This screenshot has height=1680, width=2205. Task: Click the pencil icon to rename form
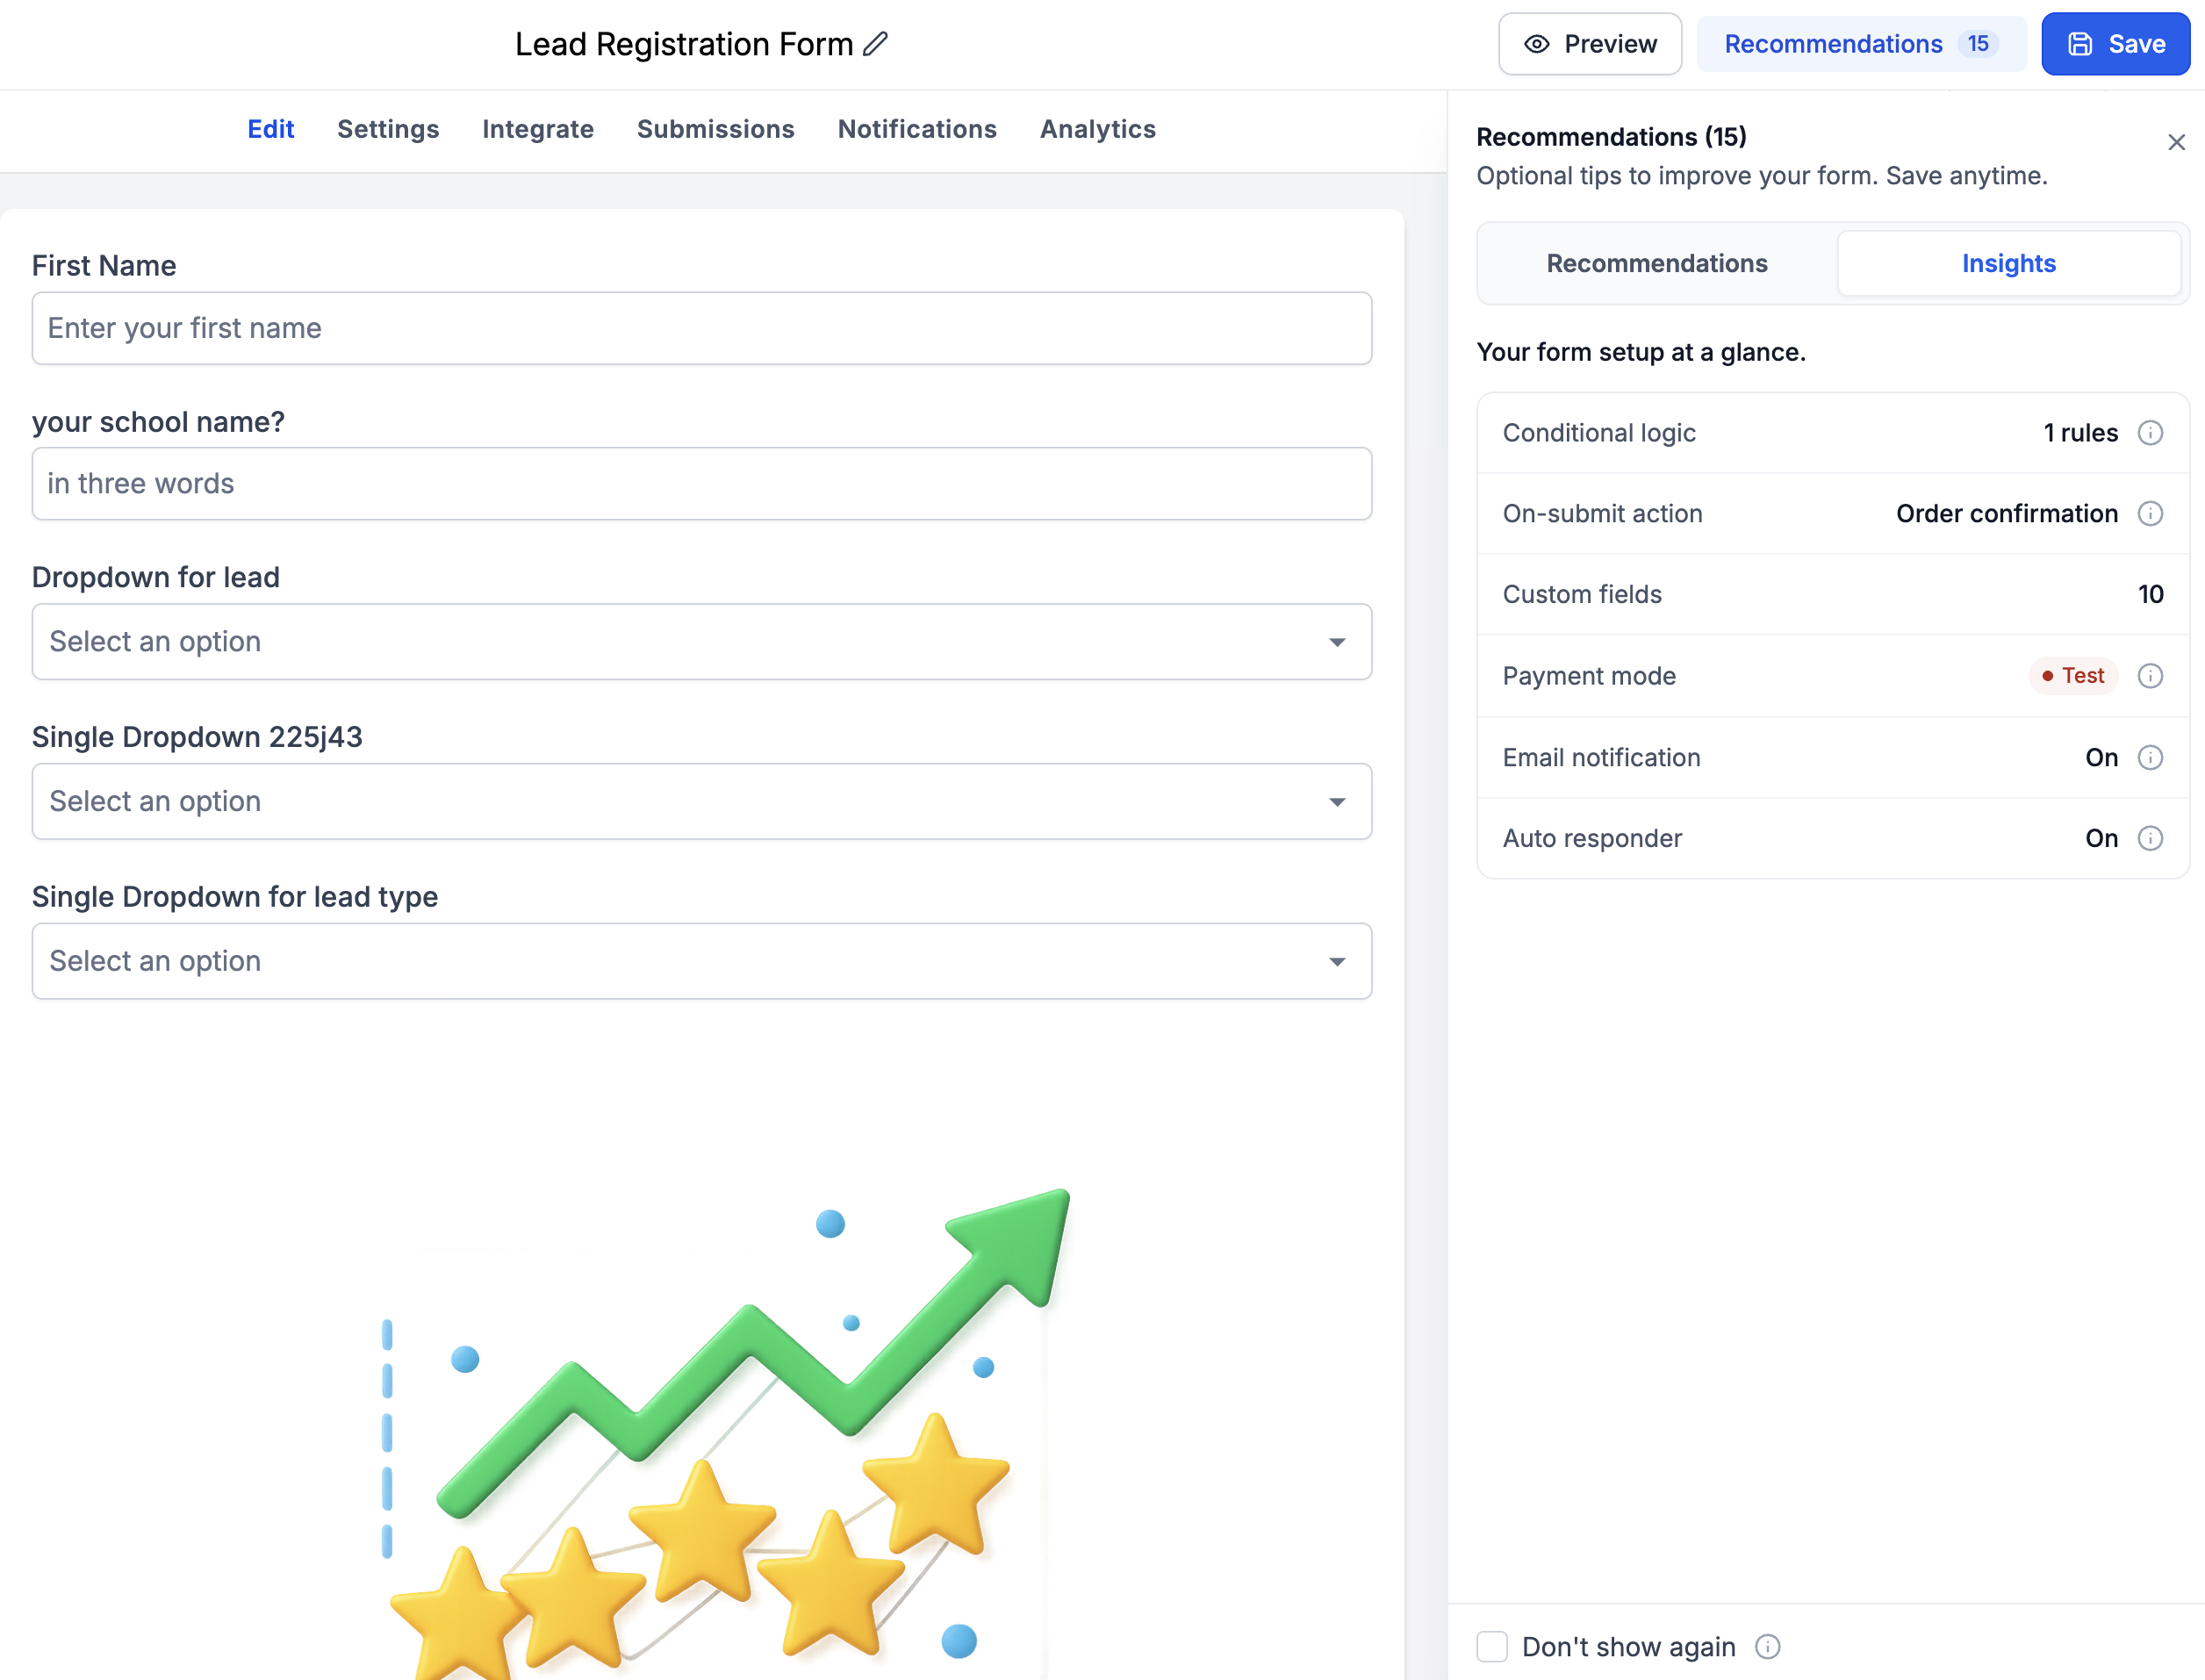(876, 44)
